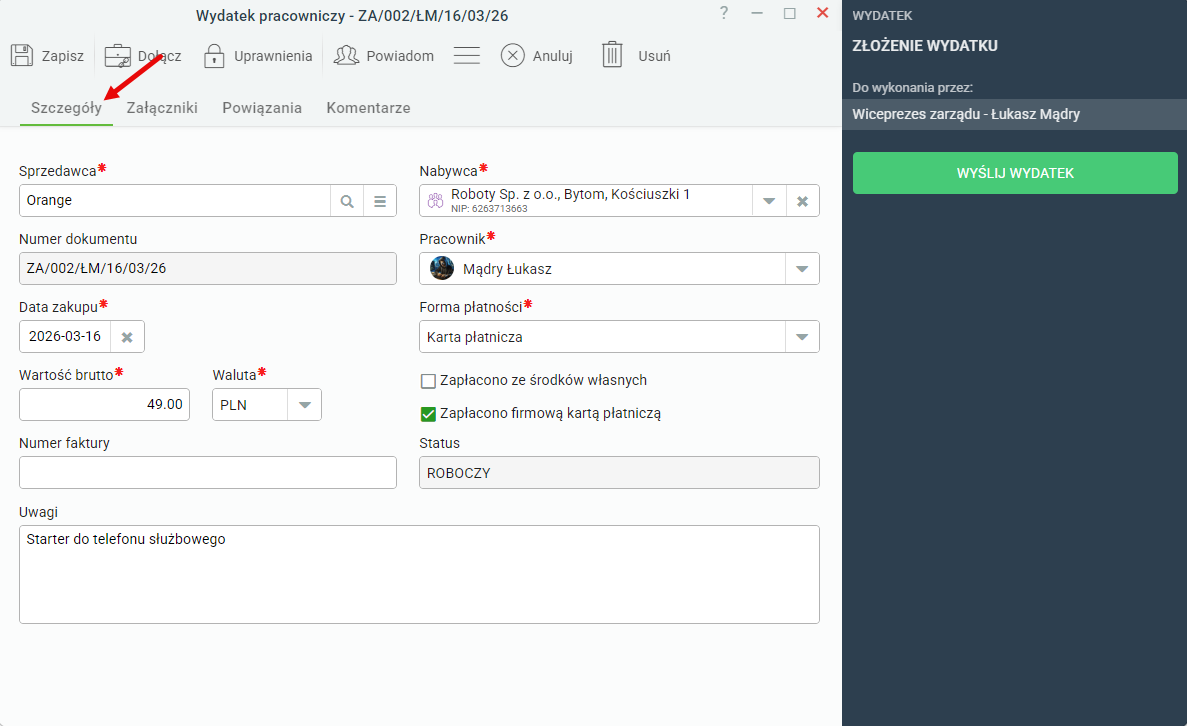Click the ZŁOŻENIE WYDATKU heading
This screenshot has height=726, width=1187.
pyautogui.click(x=925, y=45)
